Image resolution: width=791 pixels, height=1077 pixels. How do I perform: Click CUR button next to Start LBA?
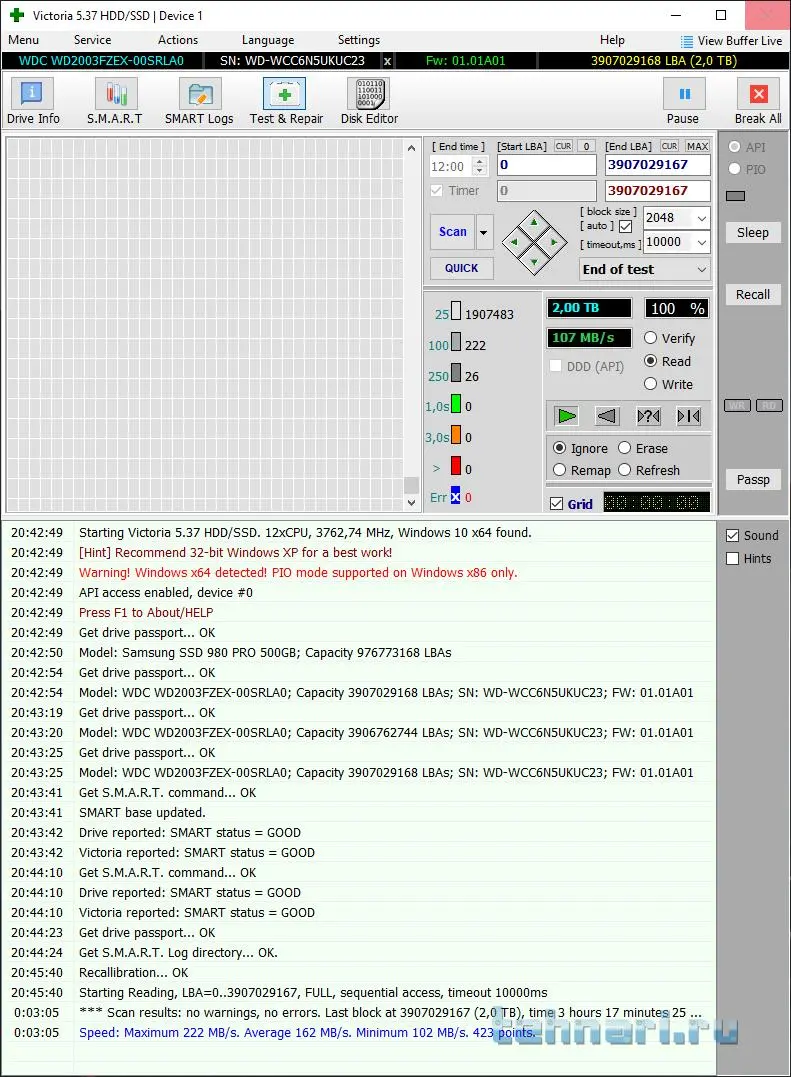click(563, 146)
